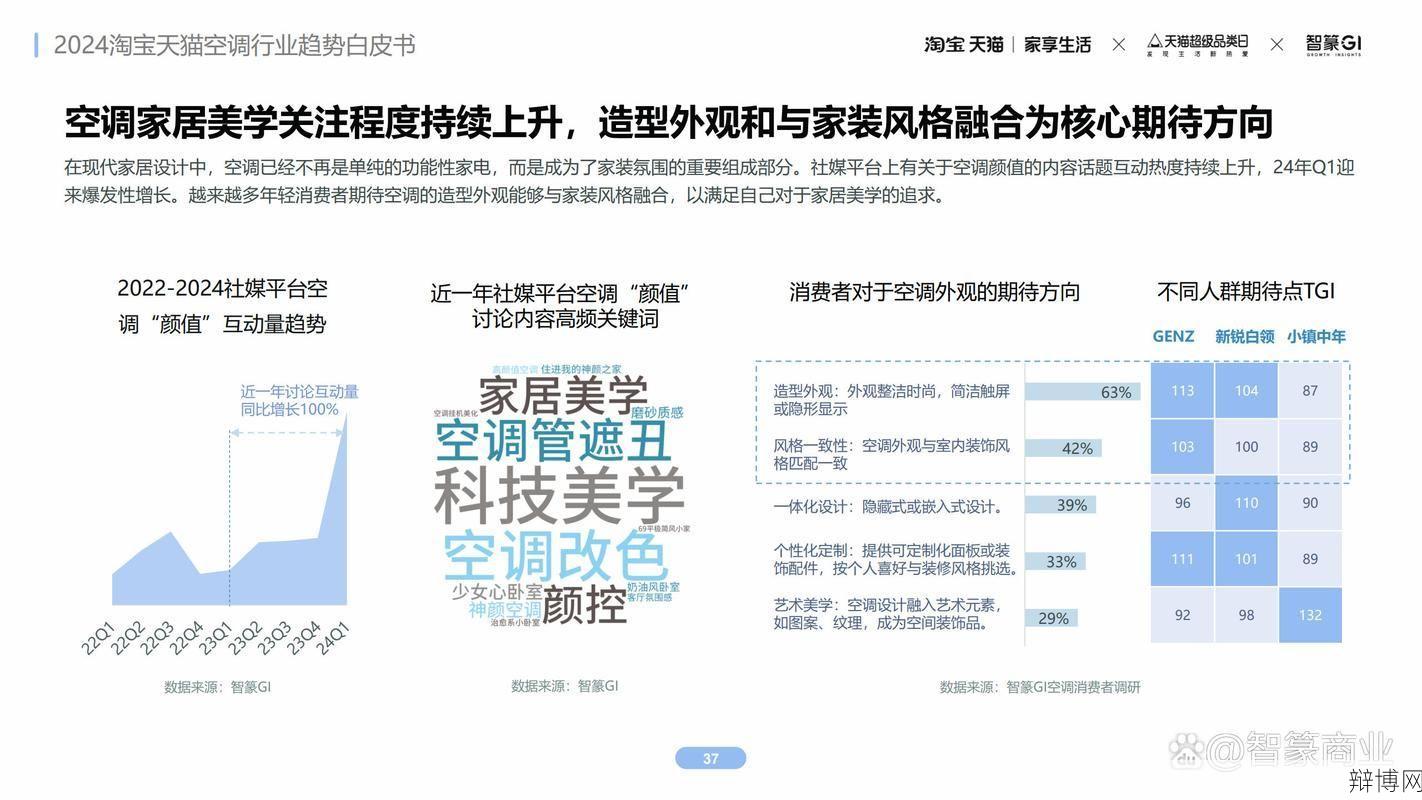Click the word cloud title 讨论内容高频关键词

coord(565,319)
